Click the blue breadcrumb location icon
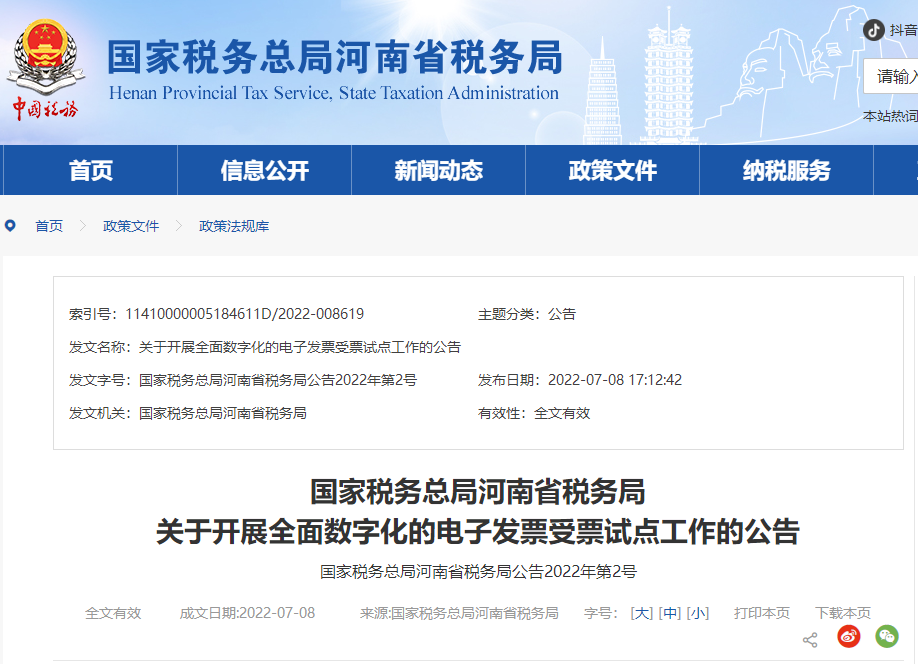Screen dimensions: 918x664 [10, 226]
